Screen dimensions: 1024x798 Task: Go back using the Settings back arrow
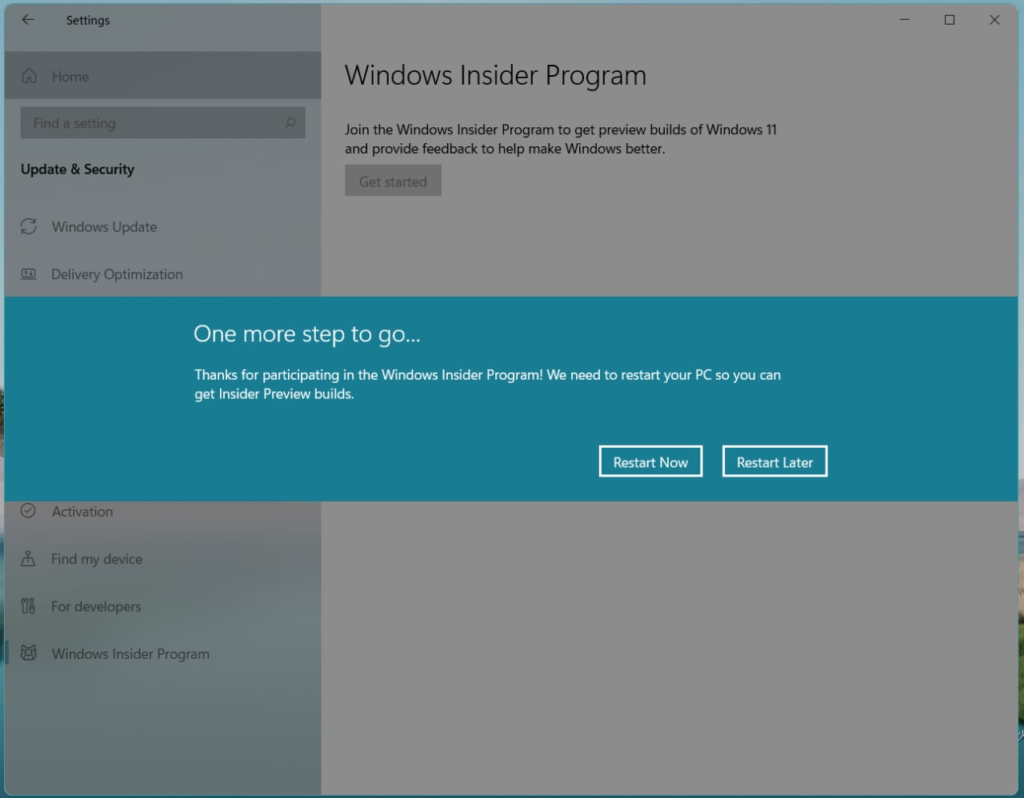pyautogui.click(x=27, y=20)
